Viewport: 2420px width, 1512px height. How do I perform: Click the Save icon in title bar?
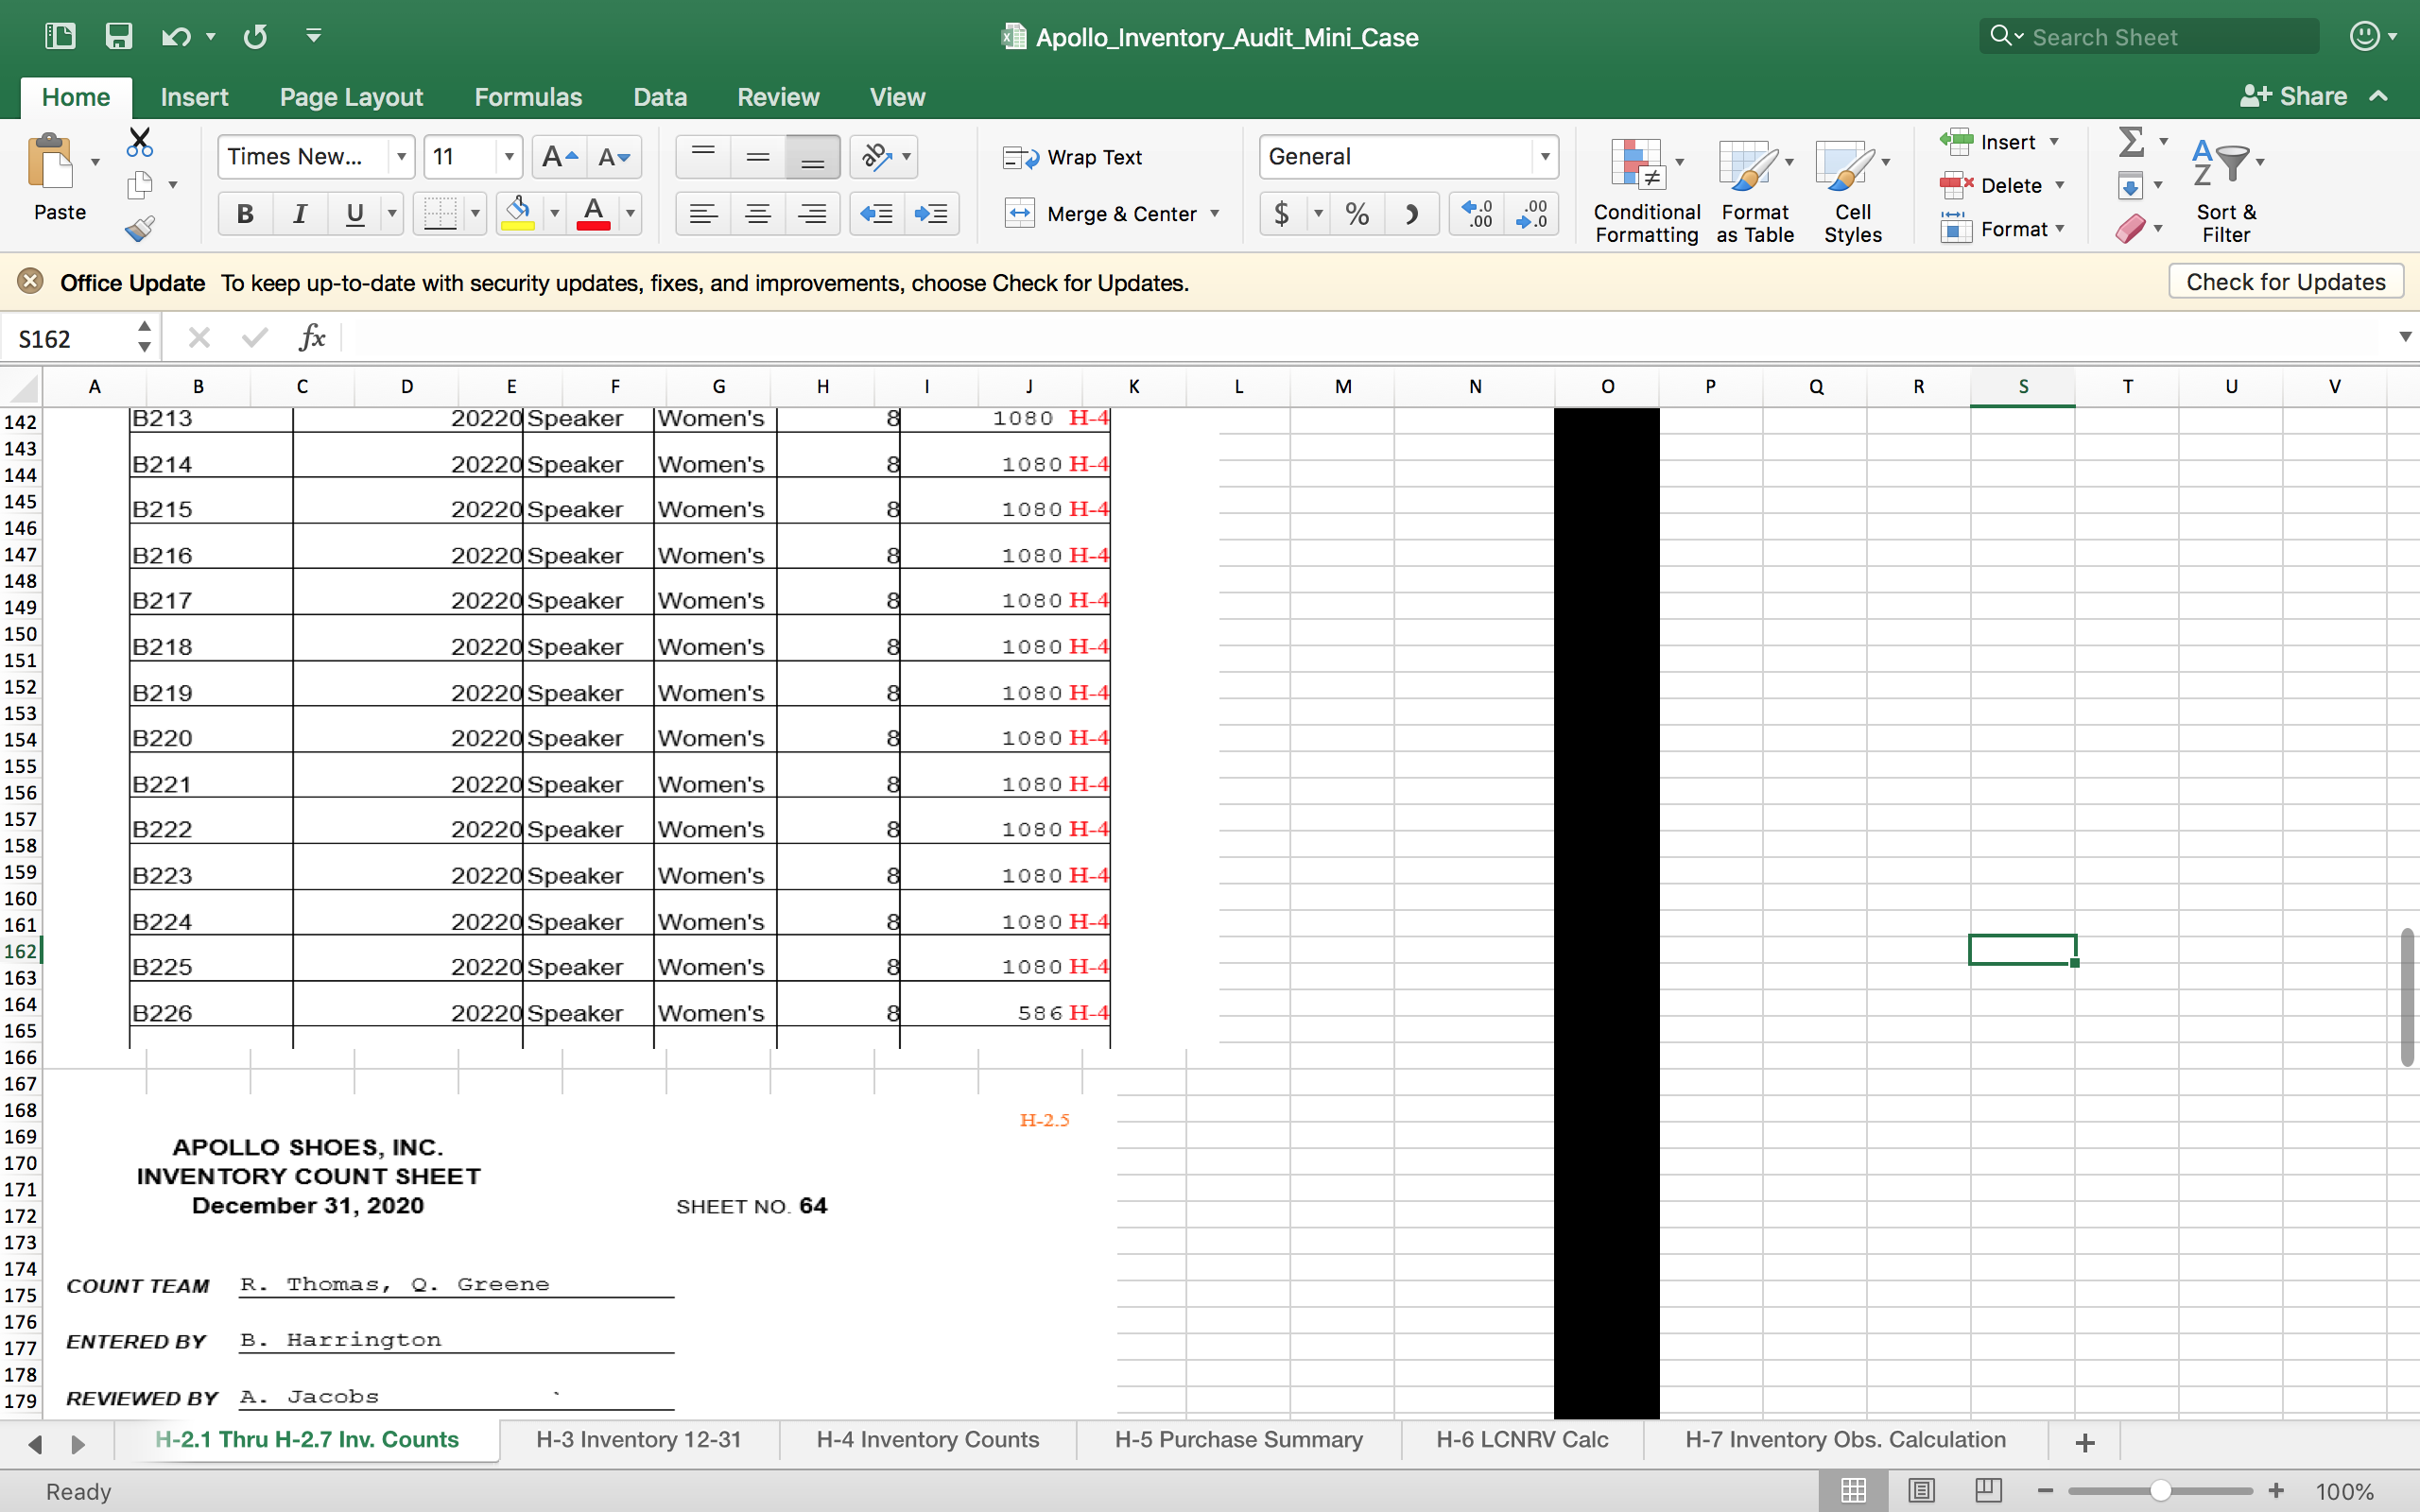pos(118,37)
